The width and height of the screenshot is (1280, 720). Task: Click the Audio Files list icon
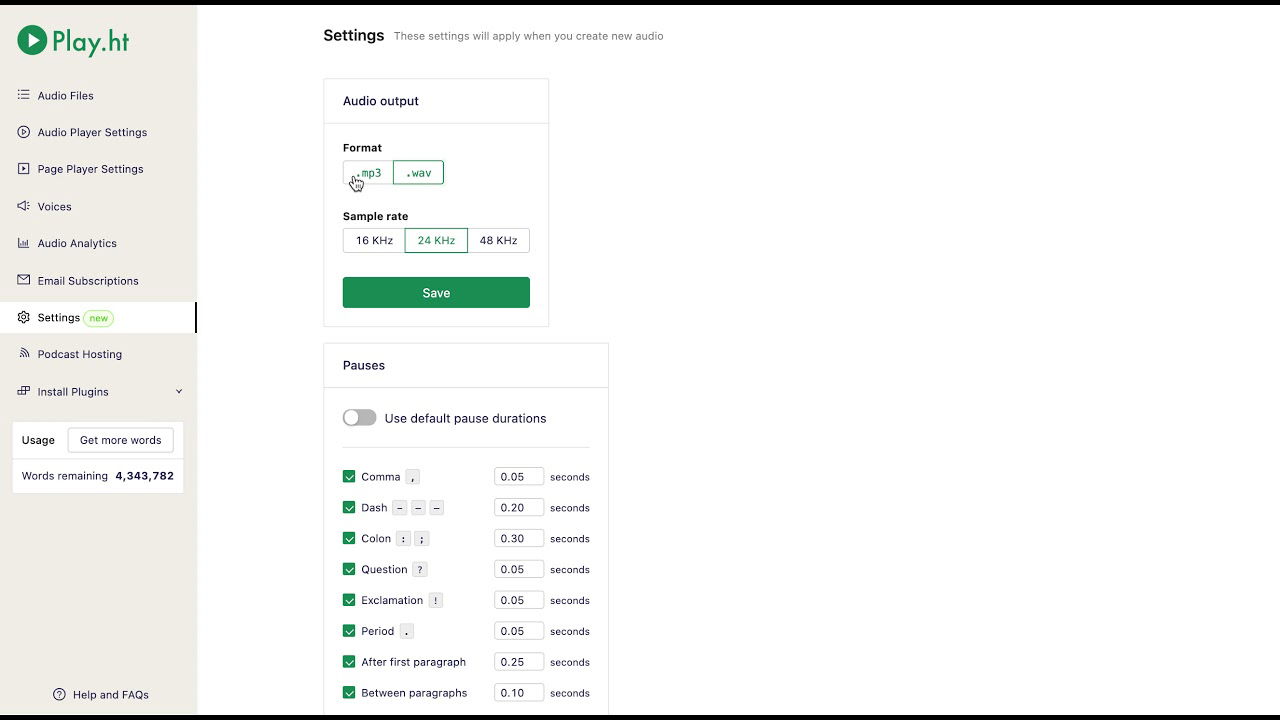coord(24,95)
